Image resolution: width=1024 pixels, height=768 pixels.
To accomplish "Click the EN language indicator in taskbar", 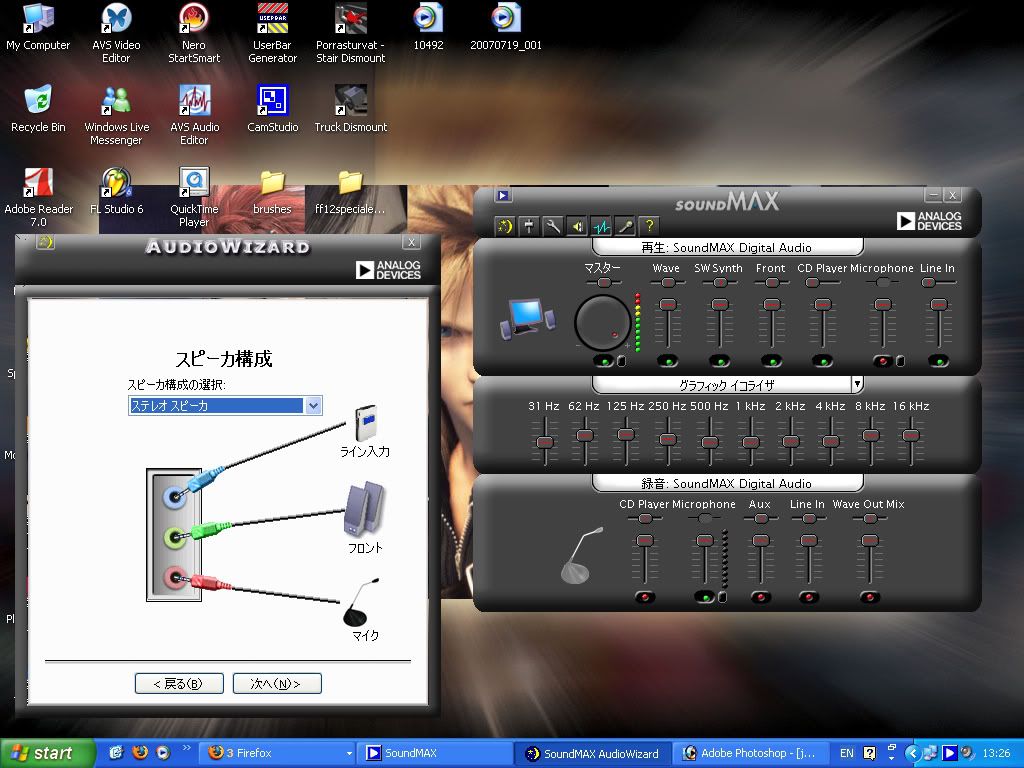I will pos(846,754).
